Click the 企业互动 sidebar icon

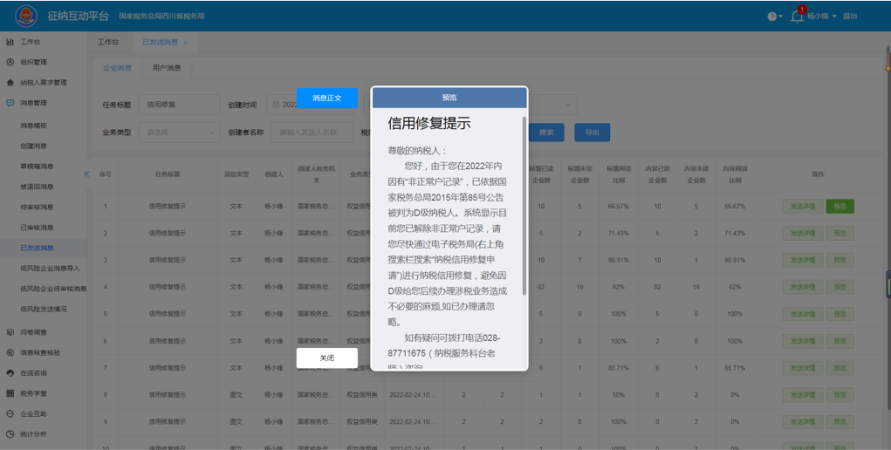point(10,414)
